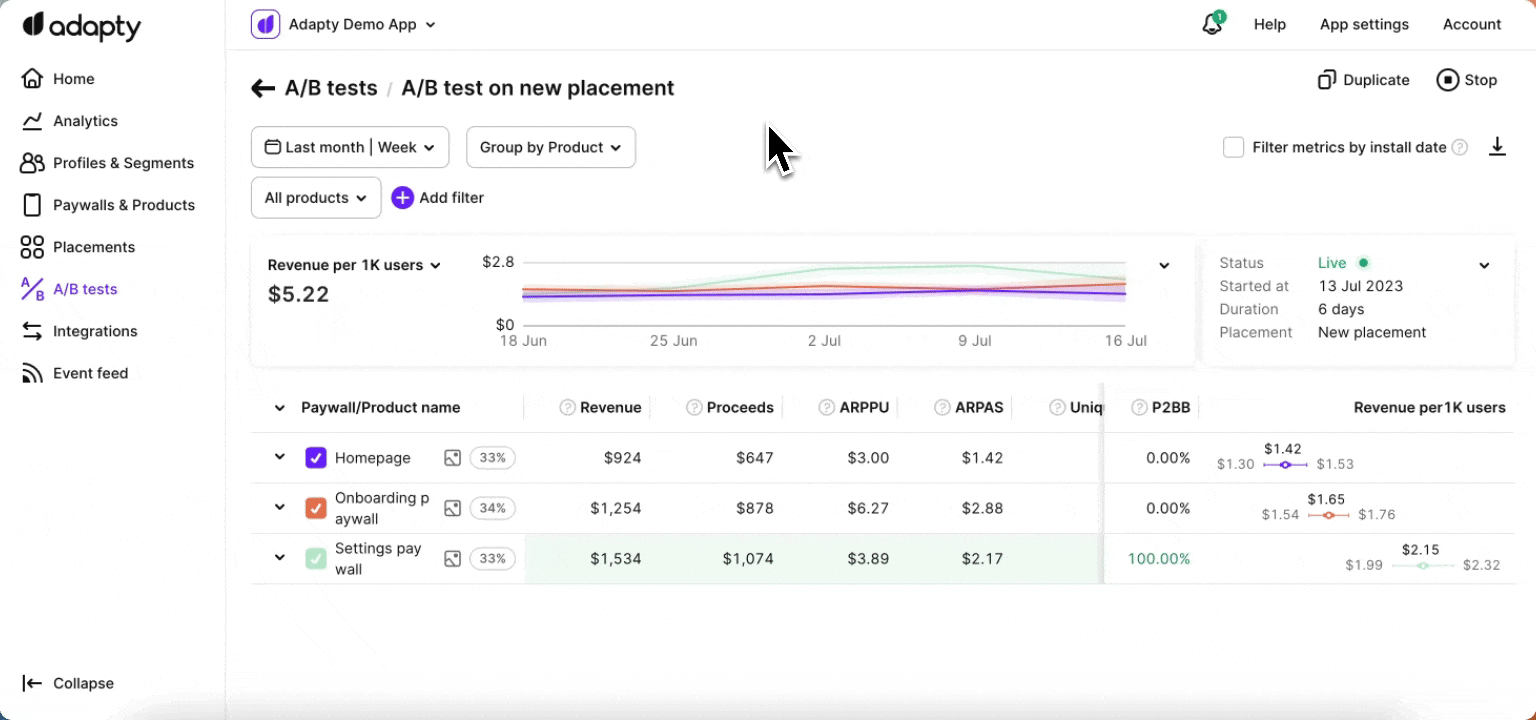
Task: Click the purple Add filter plus icon
Action: (x=402, y=198)
